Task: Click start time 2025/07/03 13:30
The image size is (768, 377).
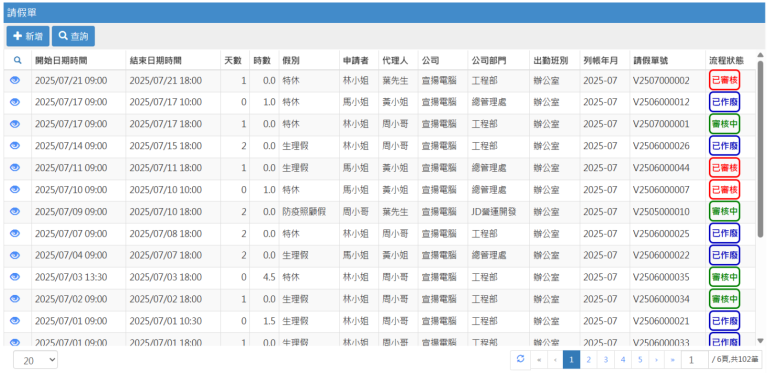Action: pos(71,277)
